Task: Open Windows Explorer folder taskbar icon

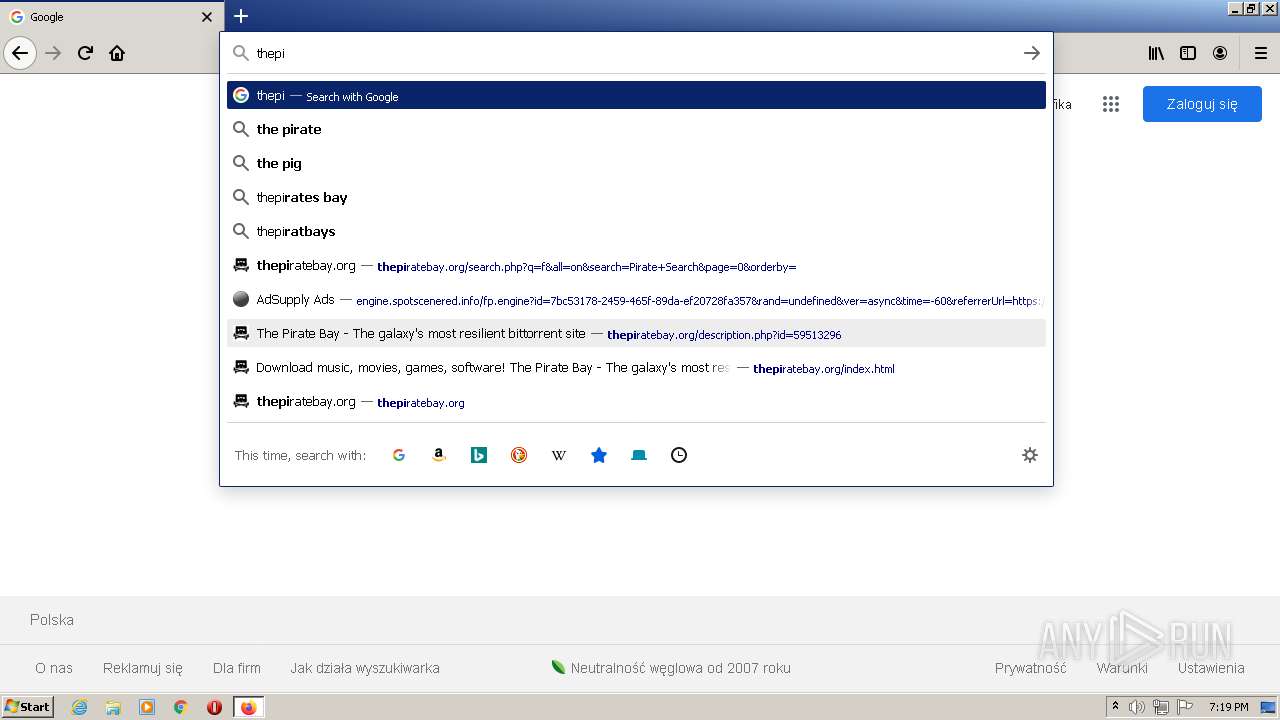Action: click(x=113, y=707)
